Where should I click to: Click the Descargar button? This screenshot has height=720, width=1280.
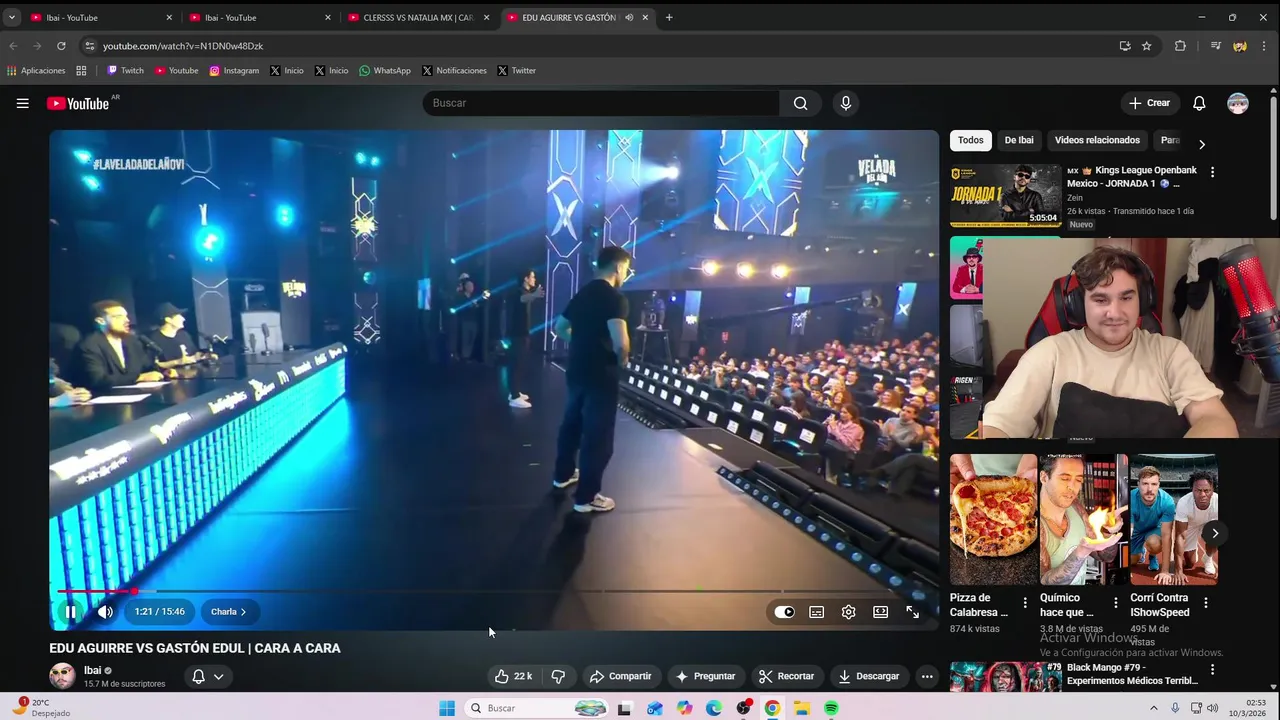click(x=868, y=676)
